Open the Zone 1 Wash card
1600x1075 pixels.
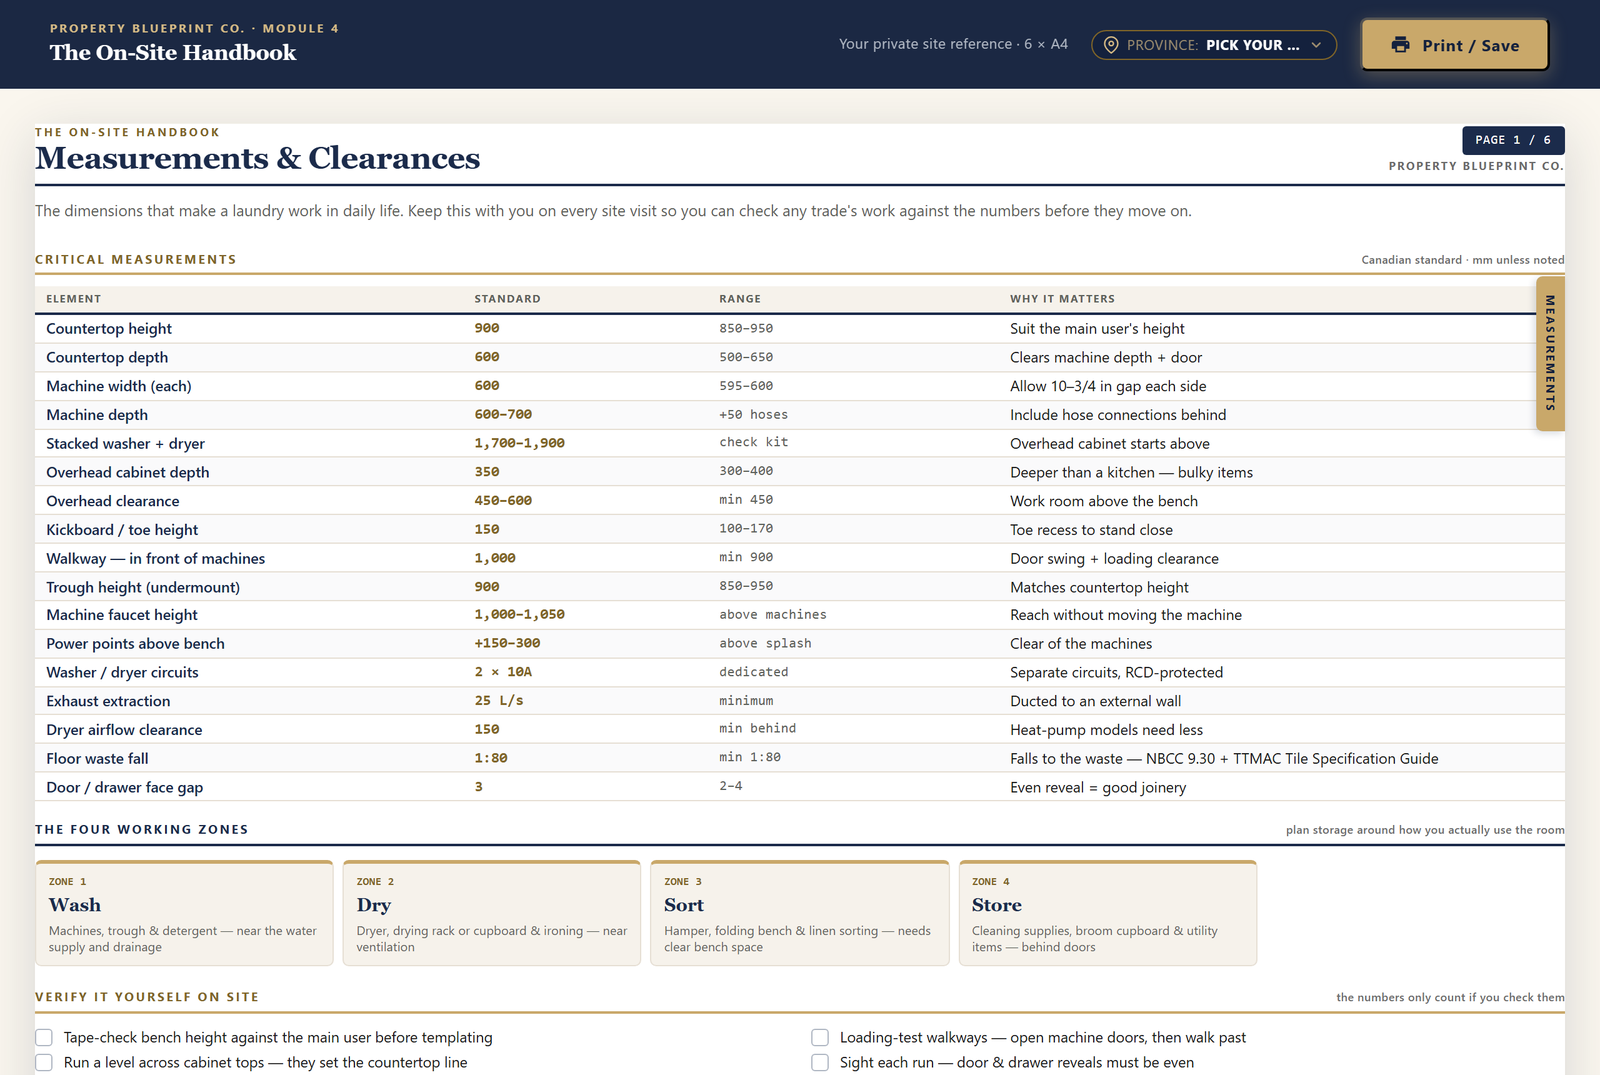pyautogui.click(x=184, y=913)
